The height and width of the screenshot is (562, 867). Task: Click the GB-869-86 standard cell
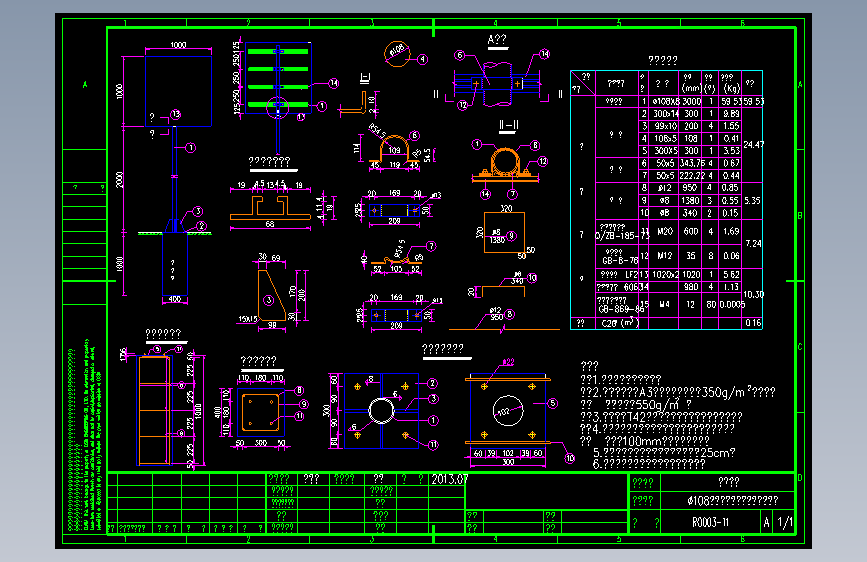pos(621,309)
